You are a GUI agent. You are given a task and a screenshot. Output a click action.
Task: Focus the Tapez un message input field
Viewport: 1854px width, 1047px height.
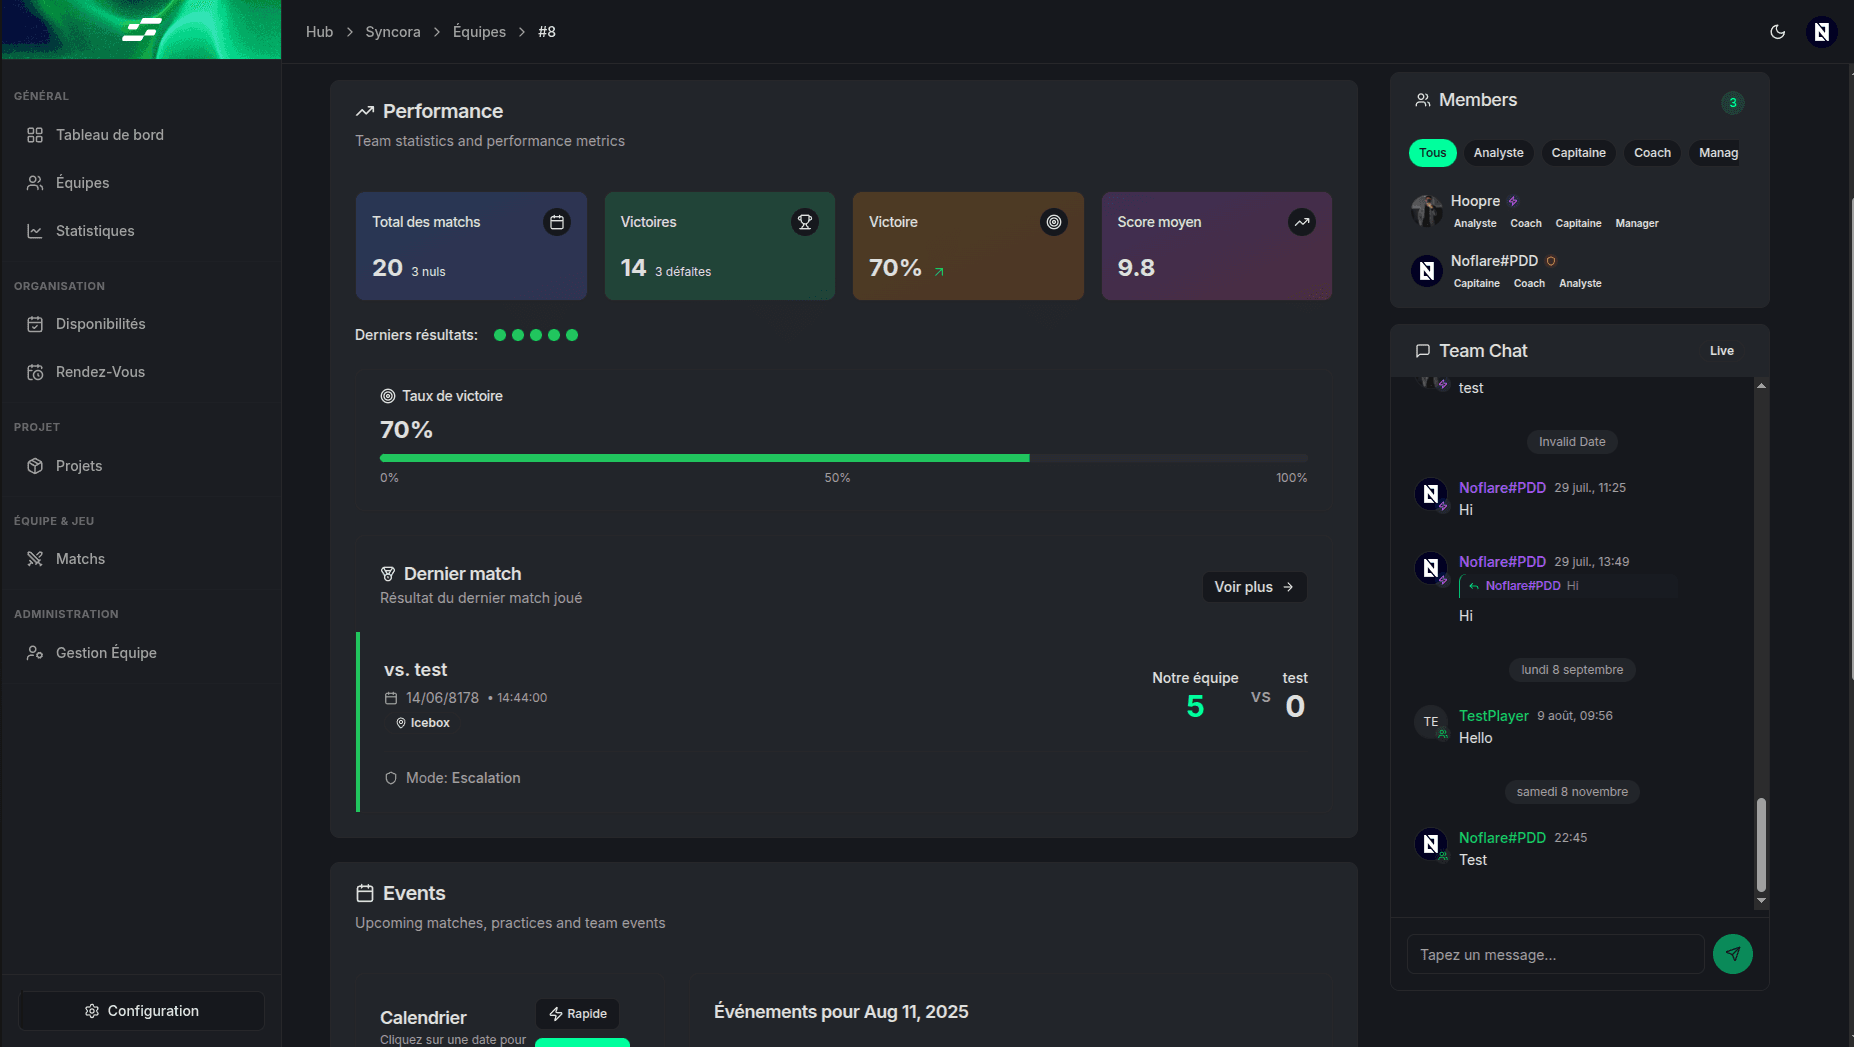(1554, 955)
